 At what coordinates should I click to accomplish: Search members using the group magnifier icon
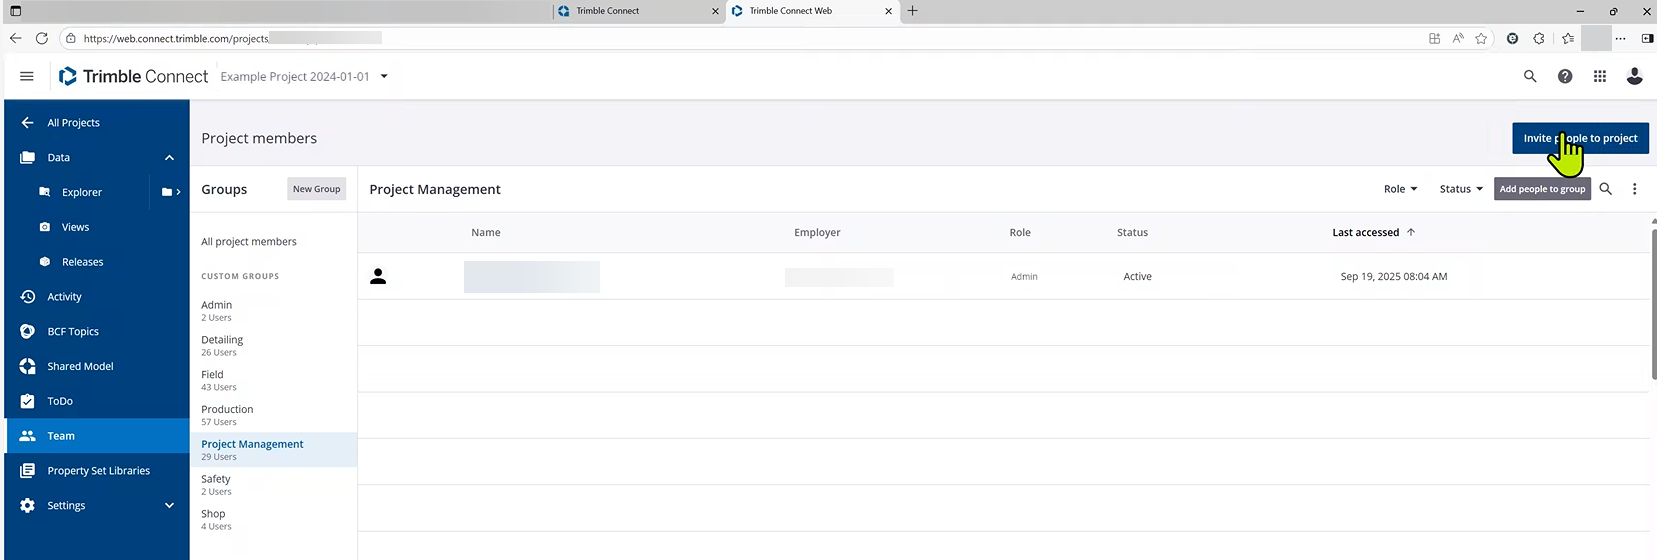pyautogui.click(x=1605, y=189)
